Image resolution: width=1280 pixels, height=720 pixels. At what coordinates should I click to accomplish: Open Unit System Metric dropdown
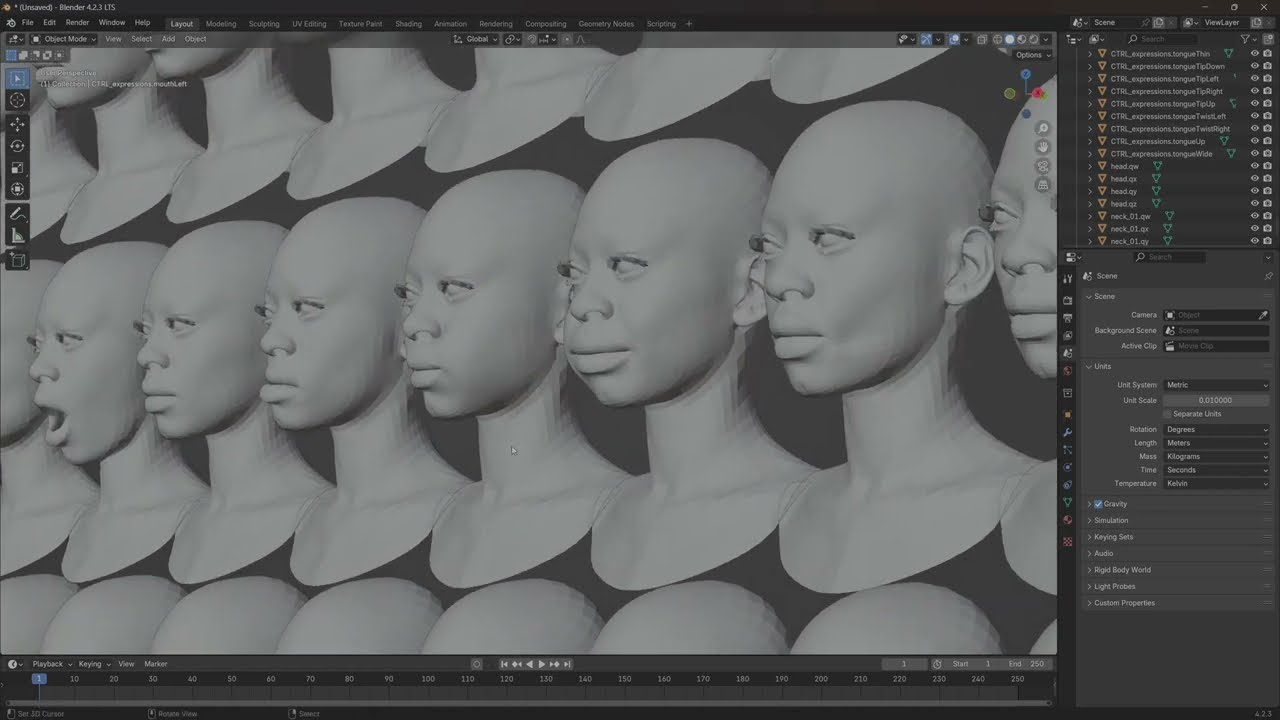tap(1216, 385)
